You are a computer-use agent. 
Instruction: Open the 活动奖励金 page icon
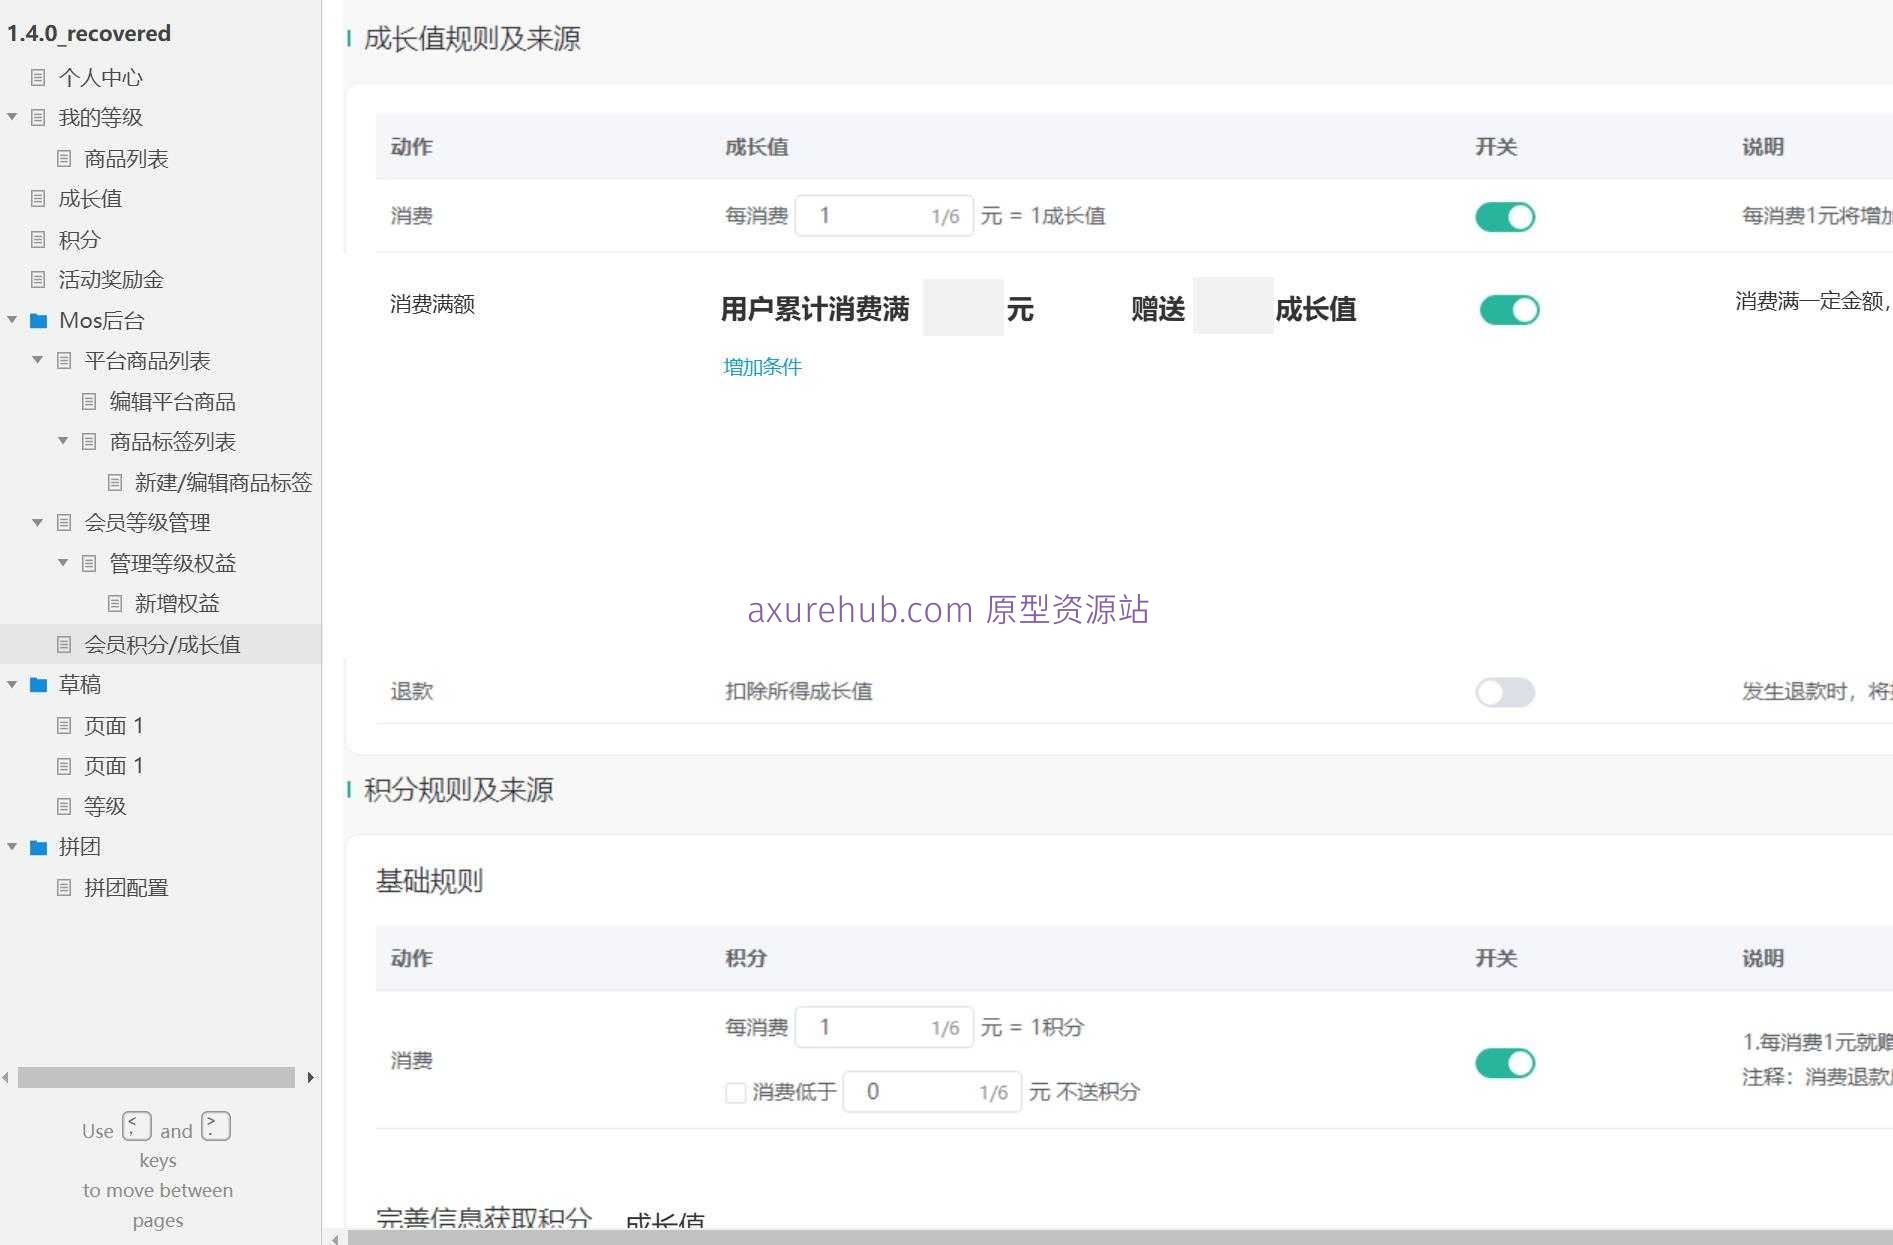click(x=39, y=279)
